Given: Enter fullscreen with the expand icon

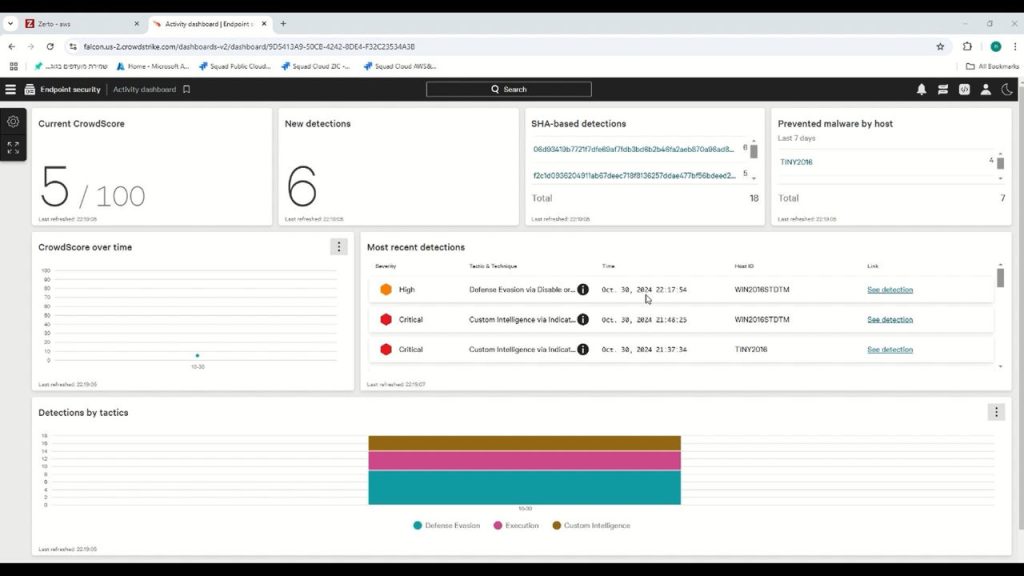Looking at the screenshot, I should pos(13,148).
